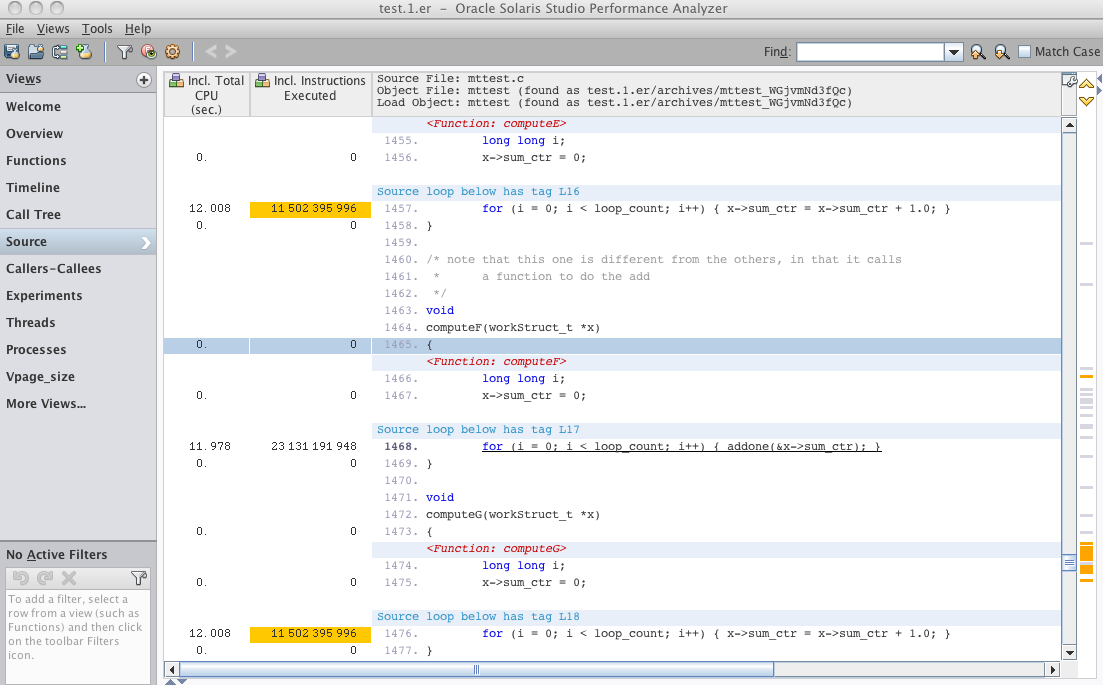Open the Find history dropdown arrow
Image resolution: width=1103 pixels, height=685 pixels.
953,52
